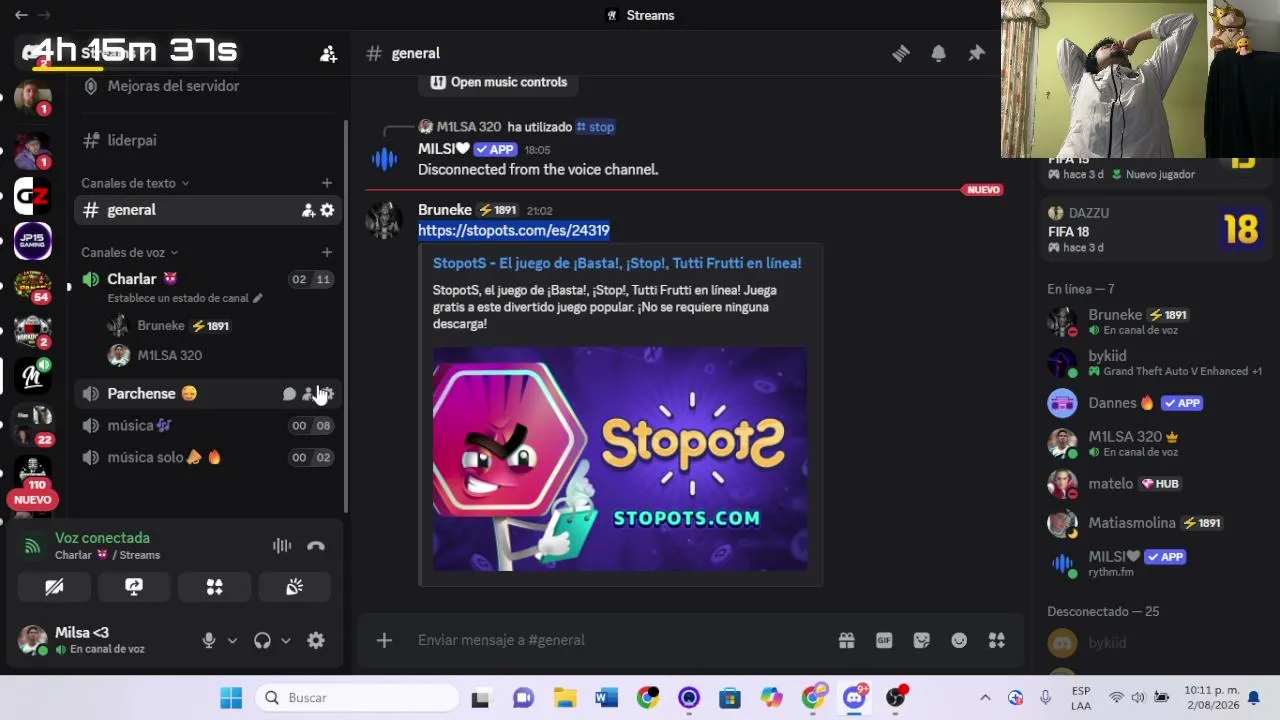Set a voice channel status
This screenshot has width=1280, height=720.
click(x=185, y=298)
